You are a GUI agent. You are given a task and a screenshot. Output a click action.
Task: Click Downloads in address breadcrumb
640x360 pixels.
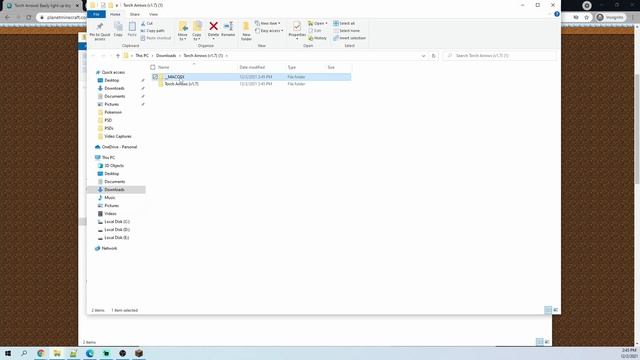click(x=166, y=56)
